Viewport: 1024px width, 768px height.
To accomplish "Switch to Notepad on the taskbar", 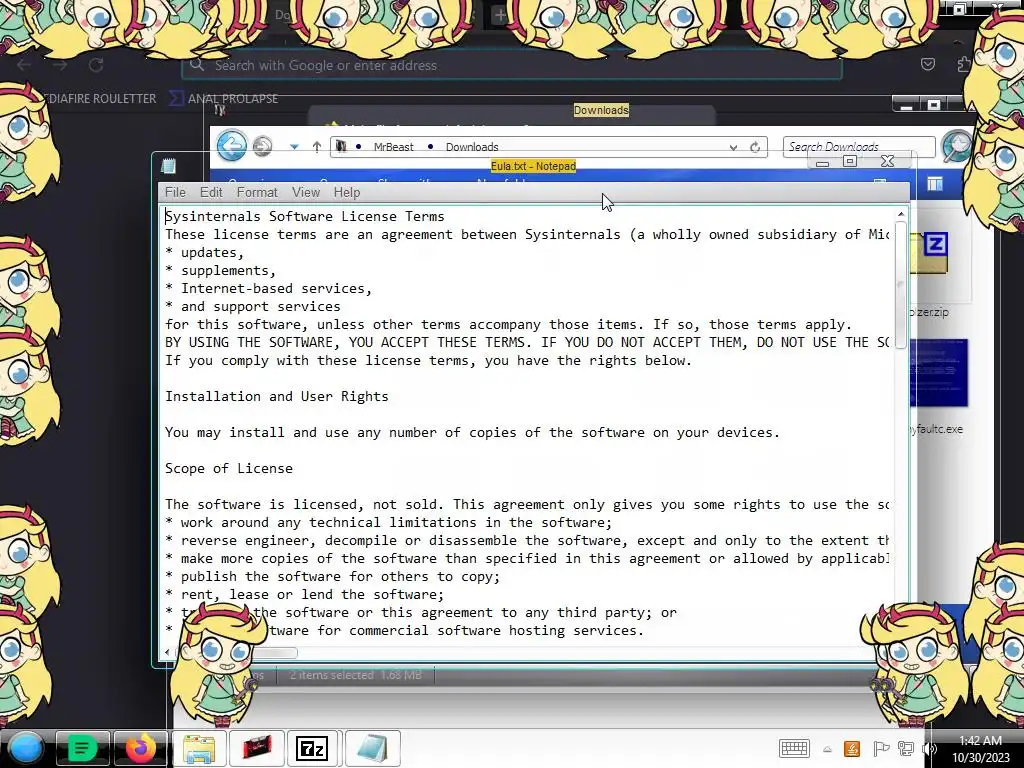I will pyautogui.click(x=372, y=748).
